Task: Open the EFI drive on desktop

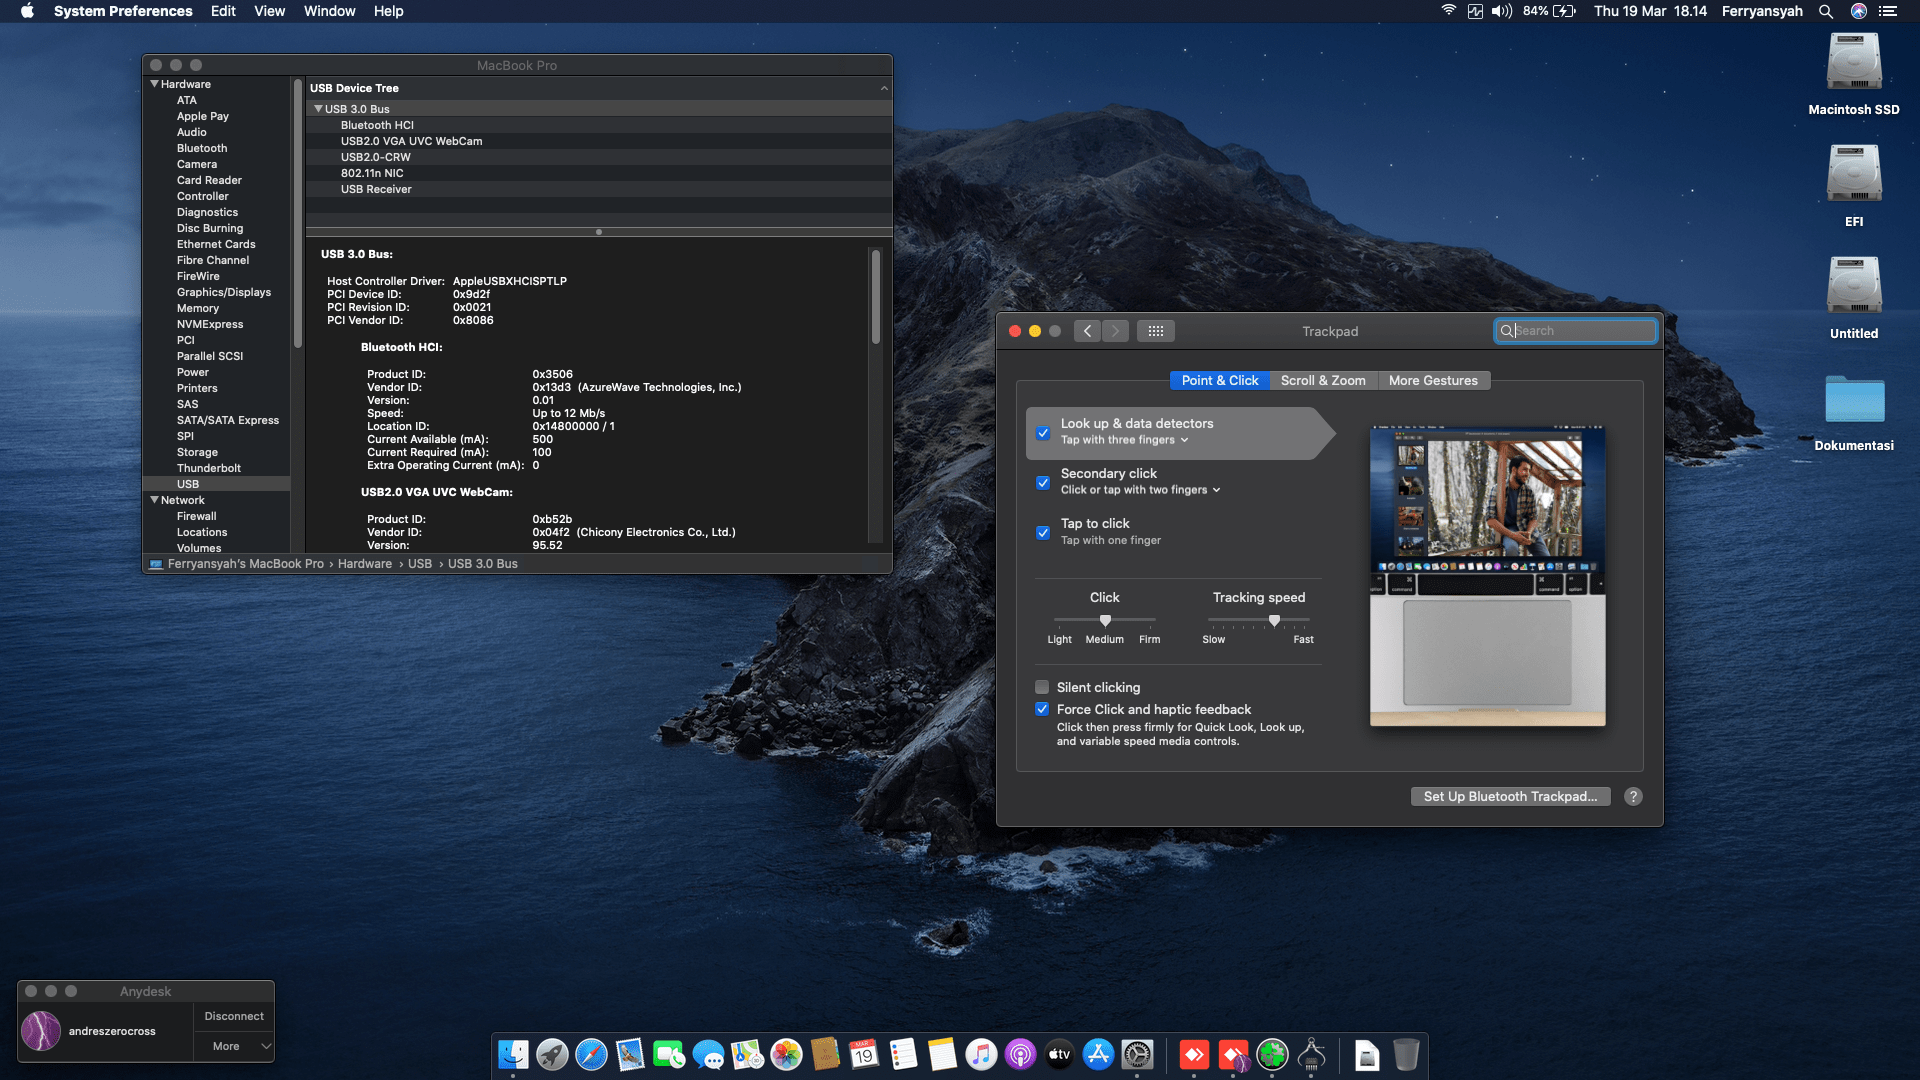Action: point(1854,175)
